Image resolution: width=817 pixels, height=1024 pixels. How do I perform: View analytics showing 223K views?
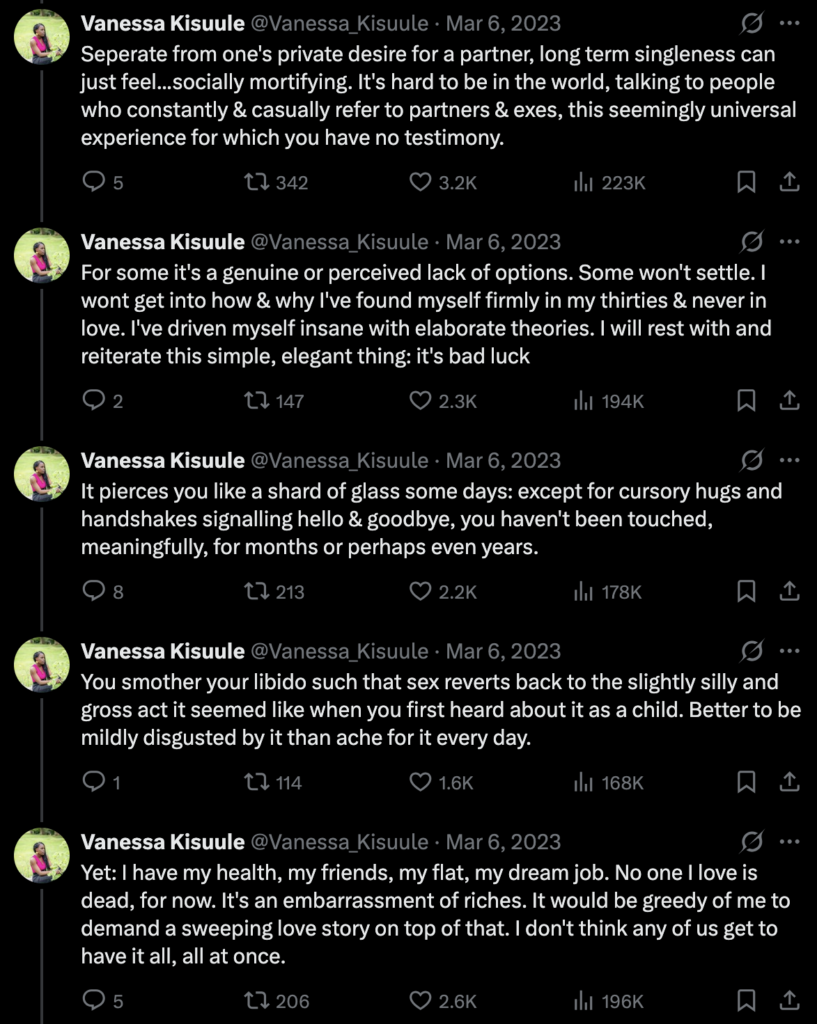[x=584, y=182]
